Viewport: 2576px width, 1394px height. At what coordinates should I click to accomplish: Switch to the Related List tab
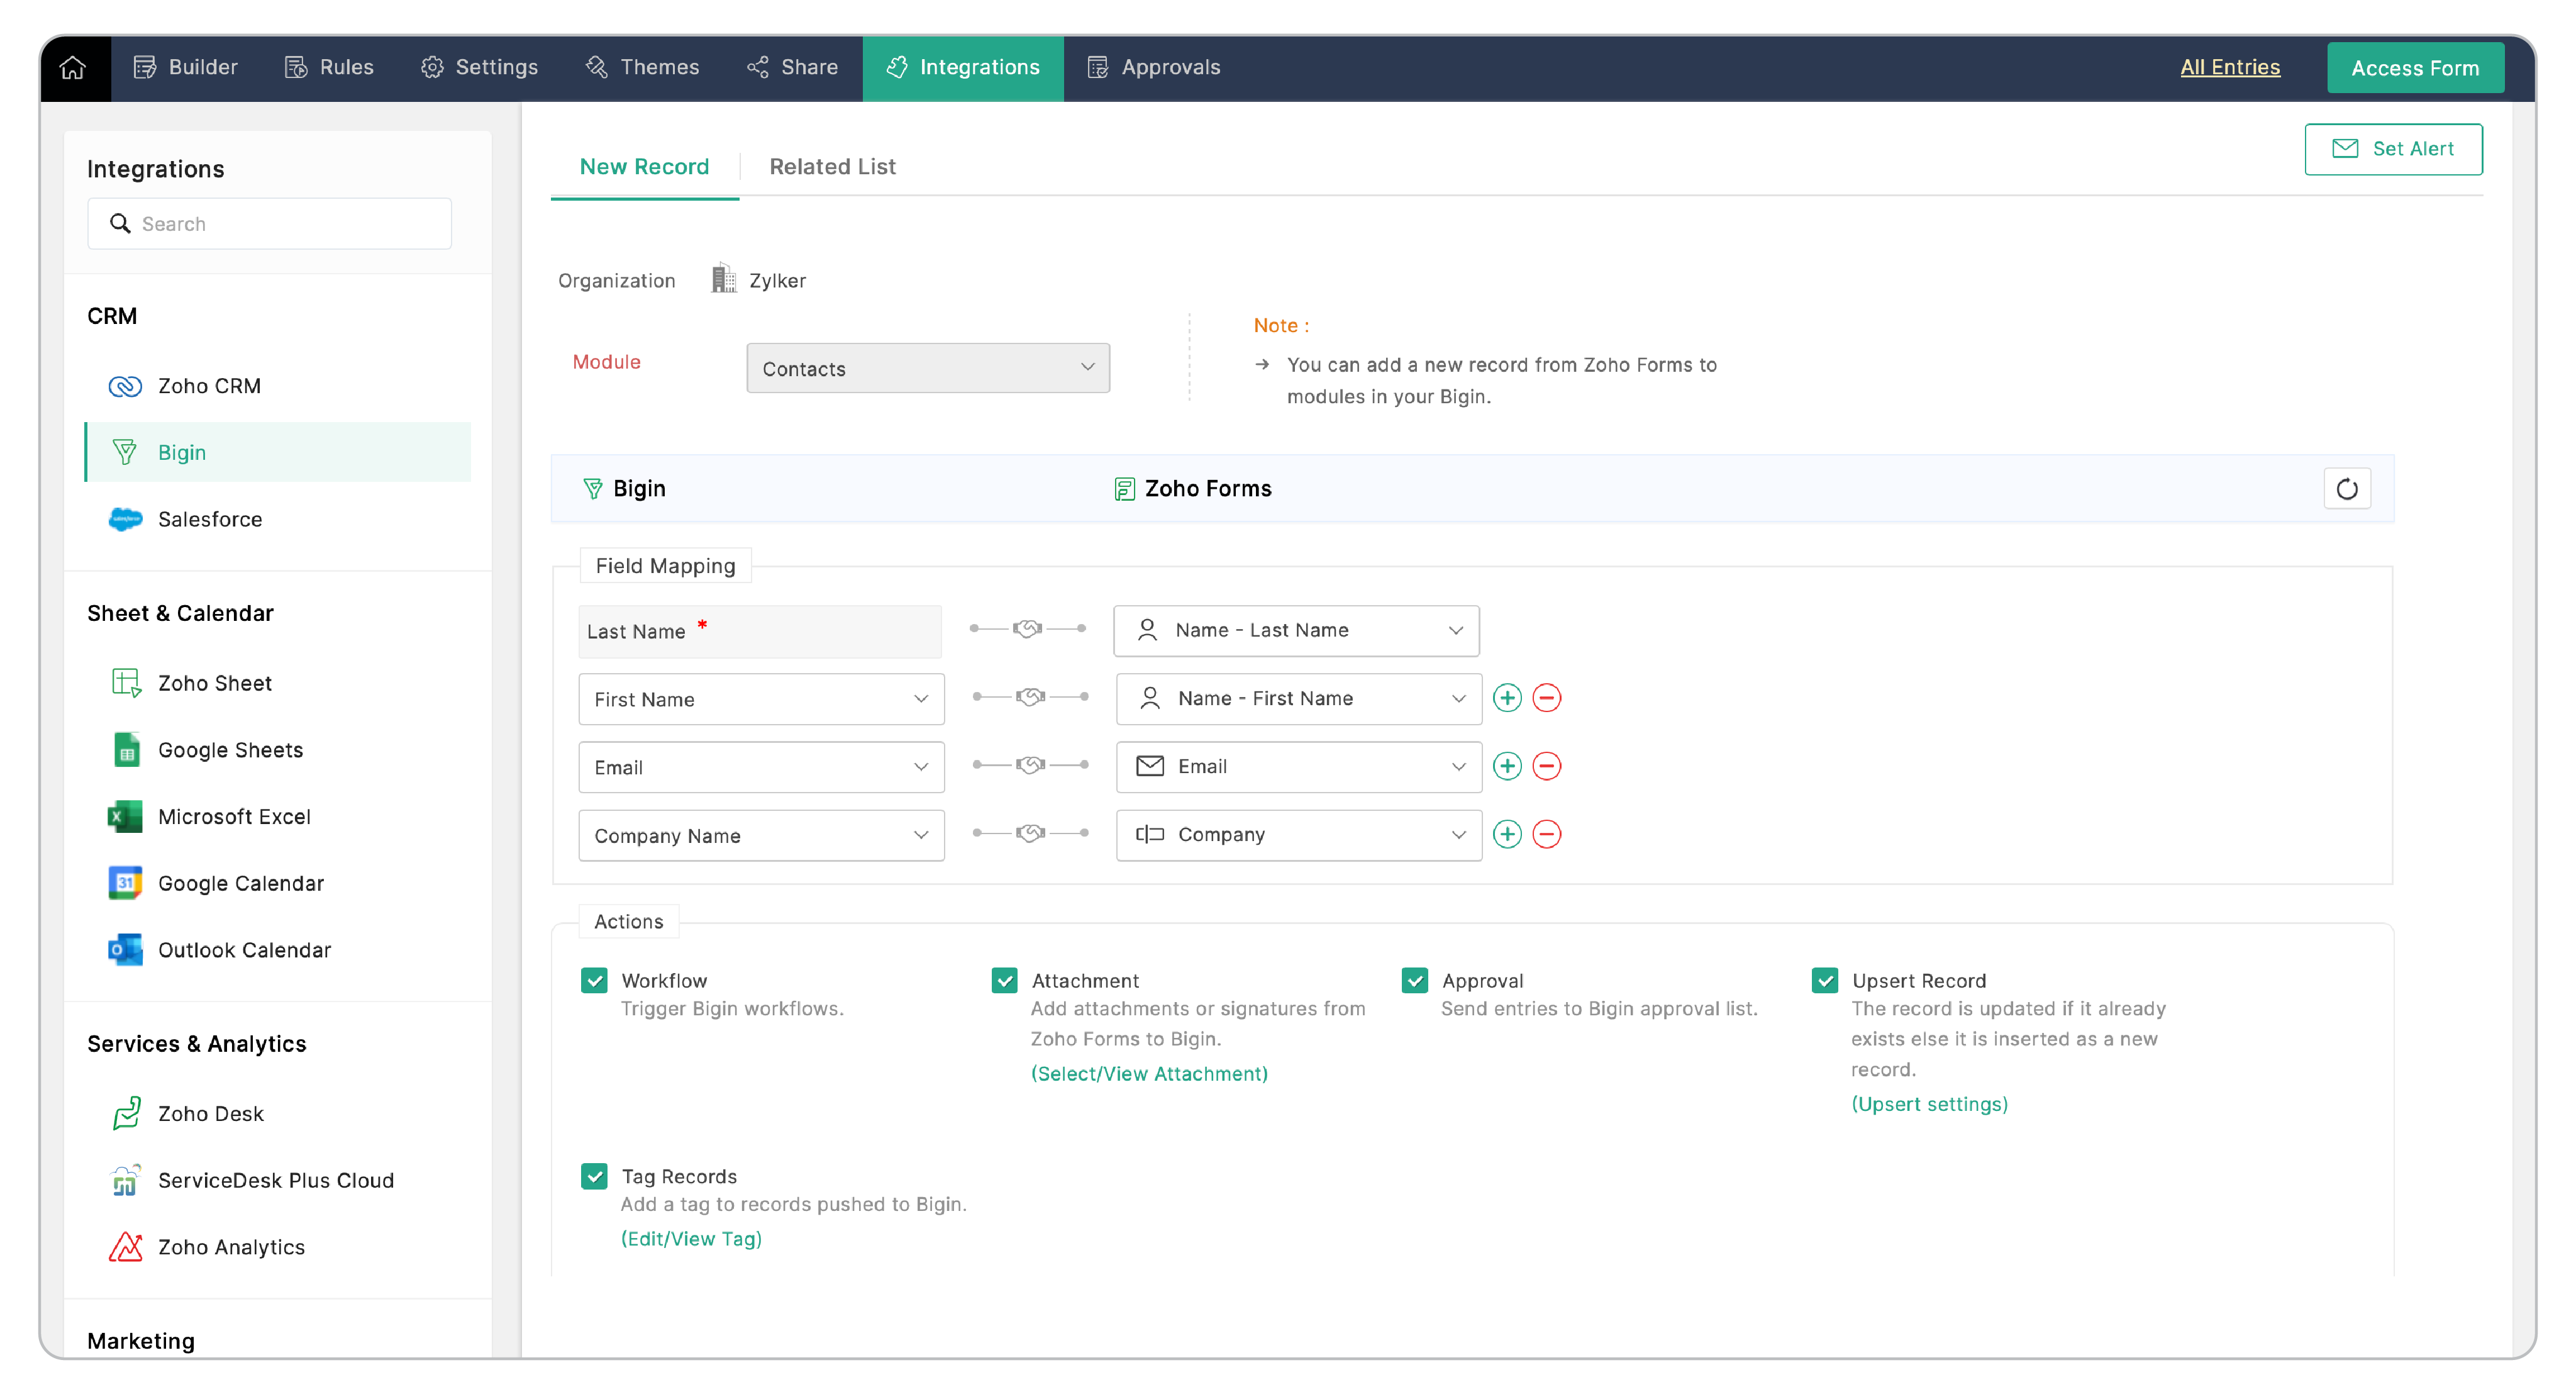click(x=832, y=166)
